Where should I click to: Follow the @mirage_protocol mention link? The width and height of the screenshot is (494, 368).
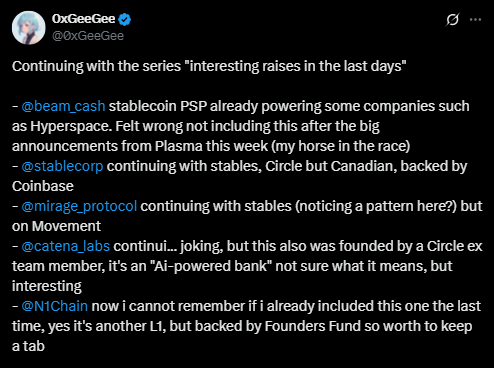[79, 206]
